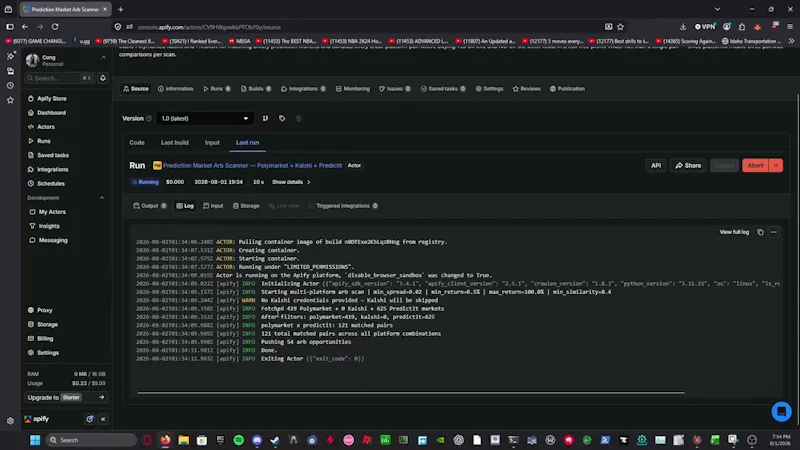Open the Builds tab
The image size is (800, 450).
pos(256,89)
